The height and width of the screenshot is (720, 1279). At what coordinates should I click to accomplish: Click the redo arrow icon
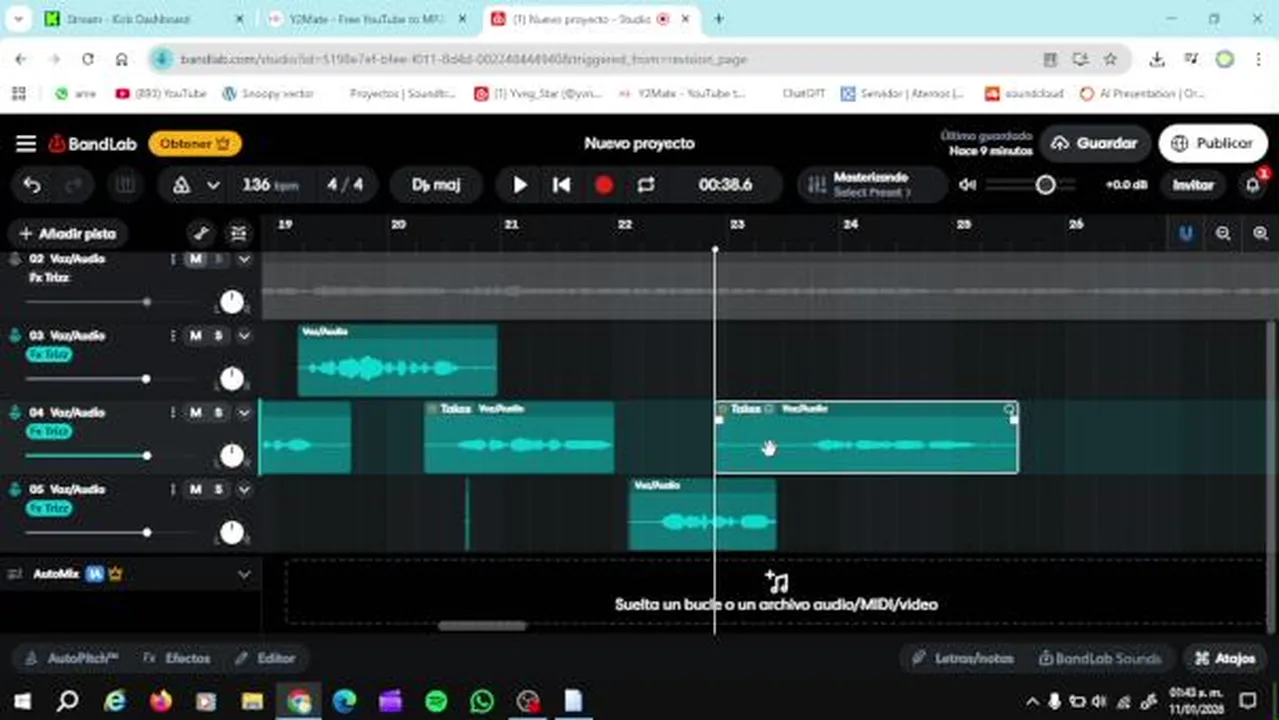73,185
